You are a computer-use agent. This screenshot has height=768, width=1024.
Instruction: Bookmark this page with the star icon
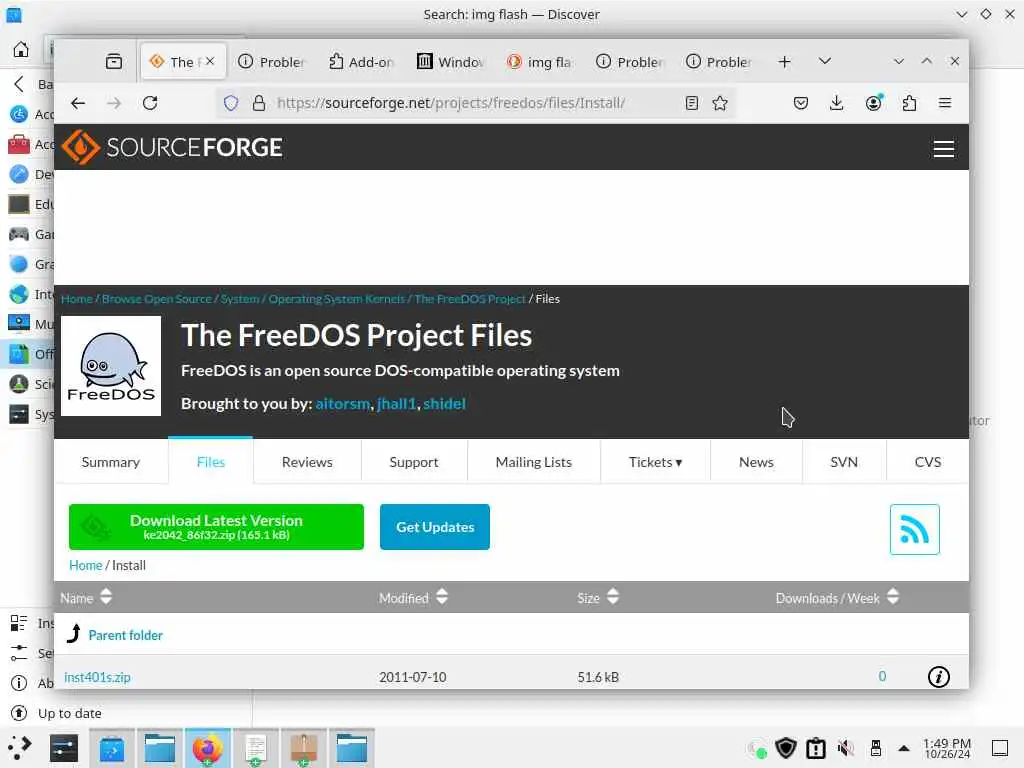click(720, 103)
